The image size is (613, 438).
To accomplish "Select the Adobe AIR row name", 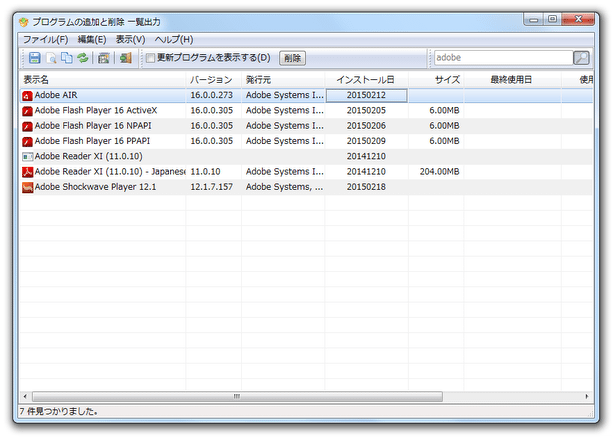I will coord(56,95).
